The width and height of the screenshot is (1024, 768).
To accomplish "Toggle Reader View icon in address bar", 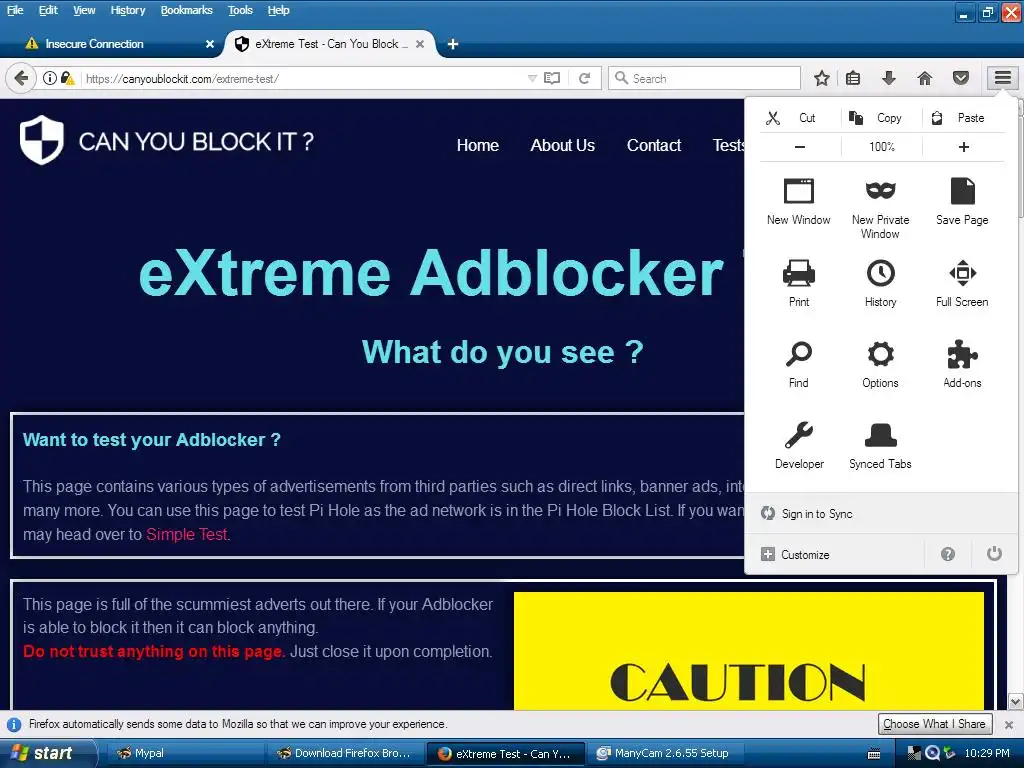I will tap(552, 78).
